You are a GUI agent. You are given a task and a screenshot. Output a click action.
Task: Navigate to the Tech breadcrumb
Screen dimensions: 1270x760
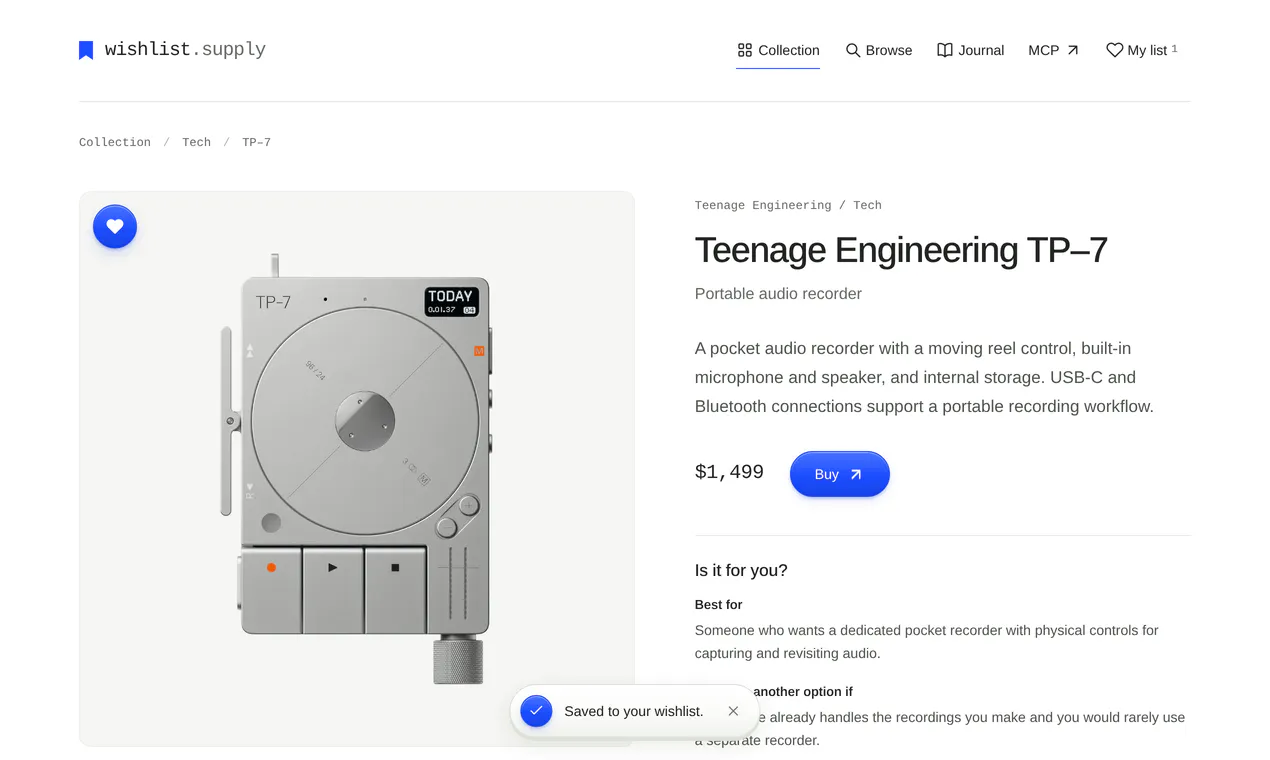[x=196, y=142]
